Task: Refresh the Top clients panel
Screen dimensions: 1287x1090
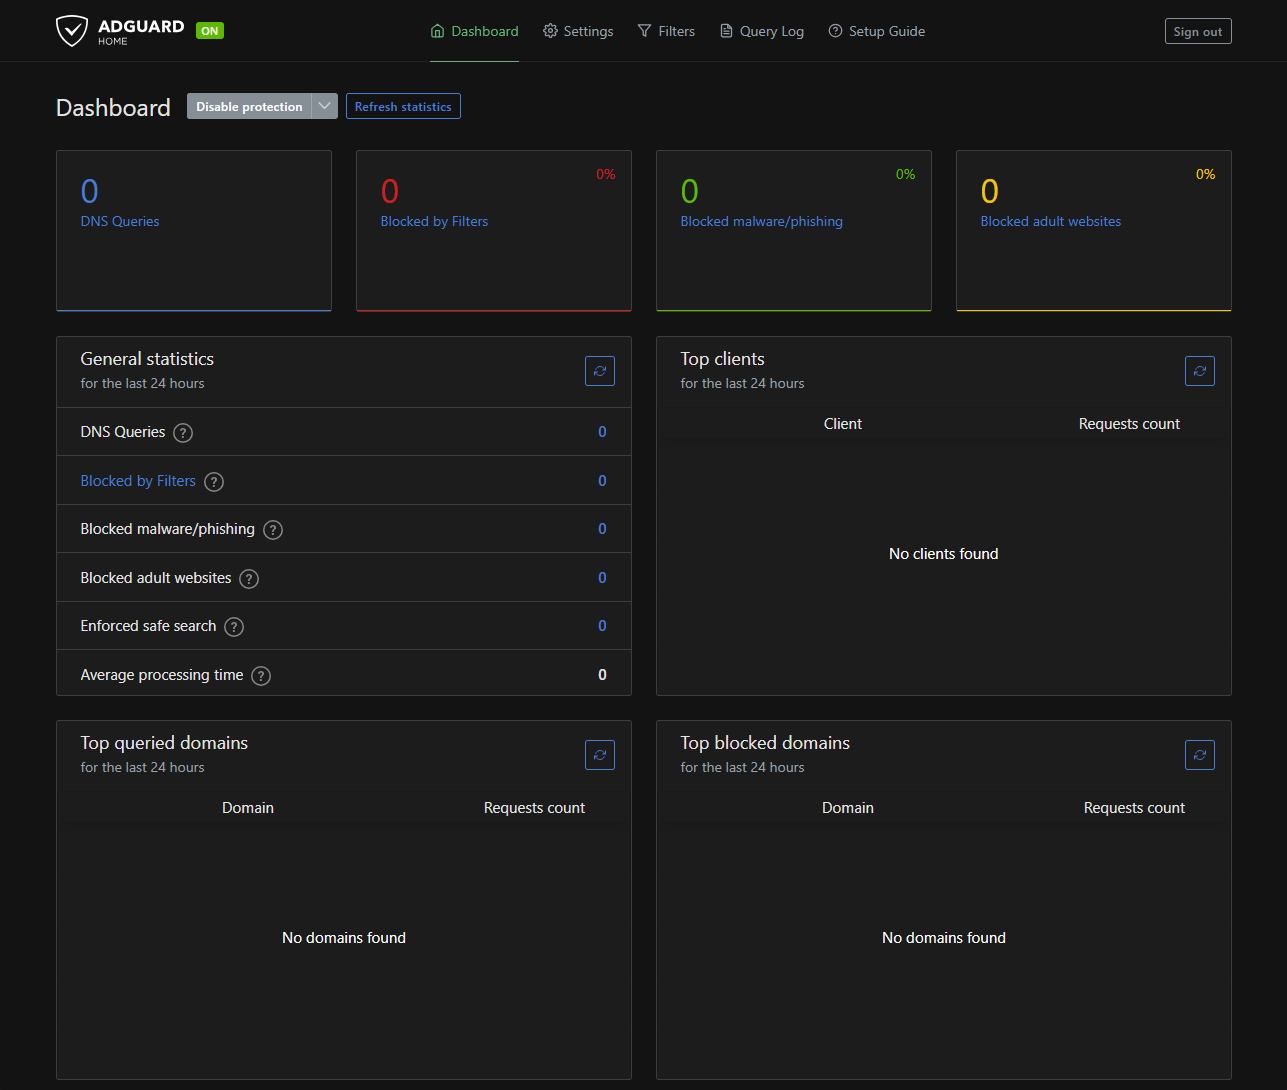Action: 1199,371
